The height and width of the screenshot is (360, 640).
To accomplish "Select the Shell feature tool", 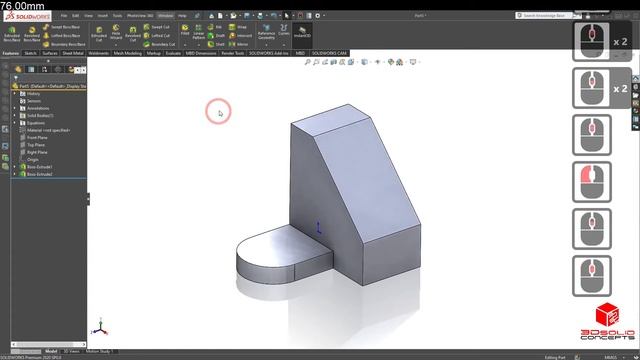I will point(216,44).
